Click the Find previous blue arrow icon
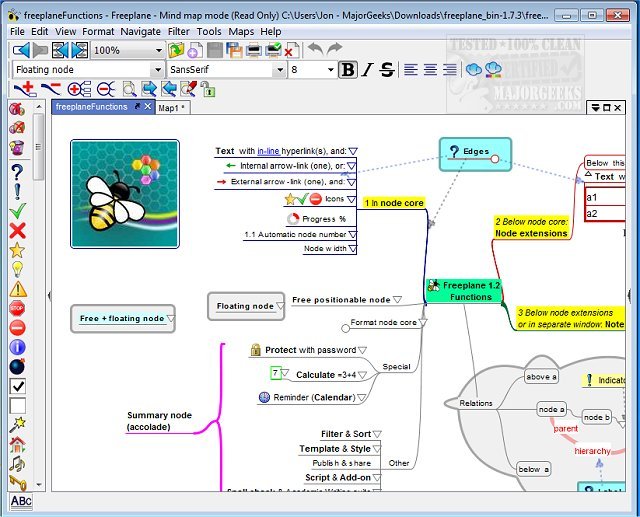Viewport: 640px width, 517px height. pos(169,89)
